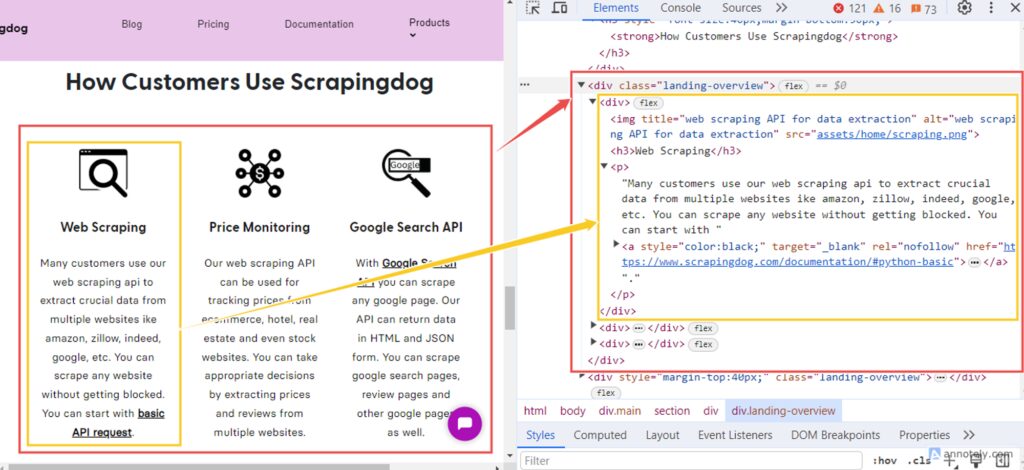Toggle flex badge on landing-overview div
1024x470 pixels.
pos(793,86)
